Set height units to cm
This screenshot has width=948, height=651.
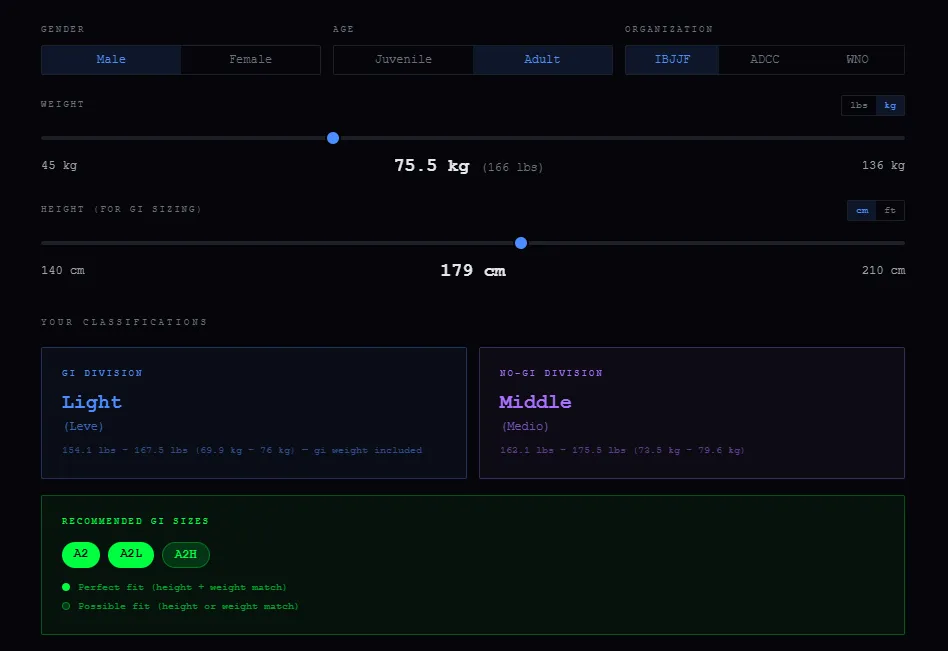point(862,210)
